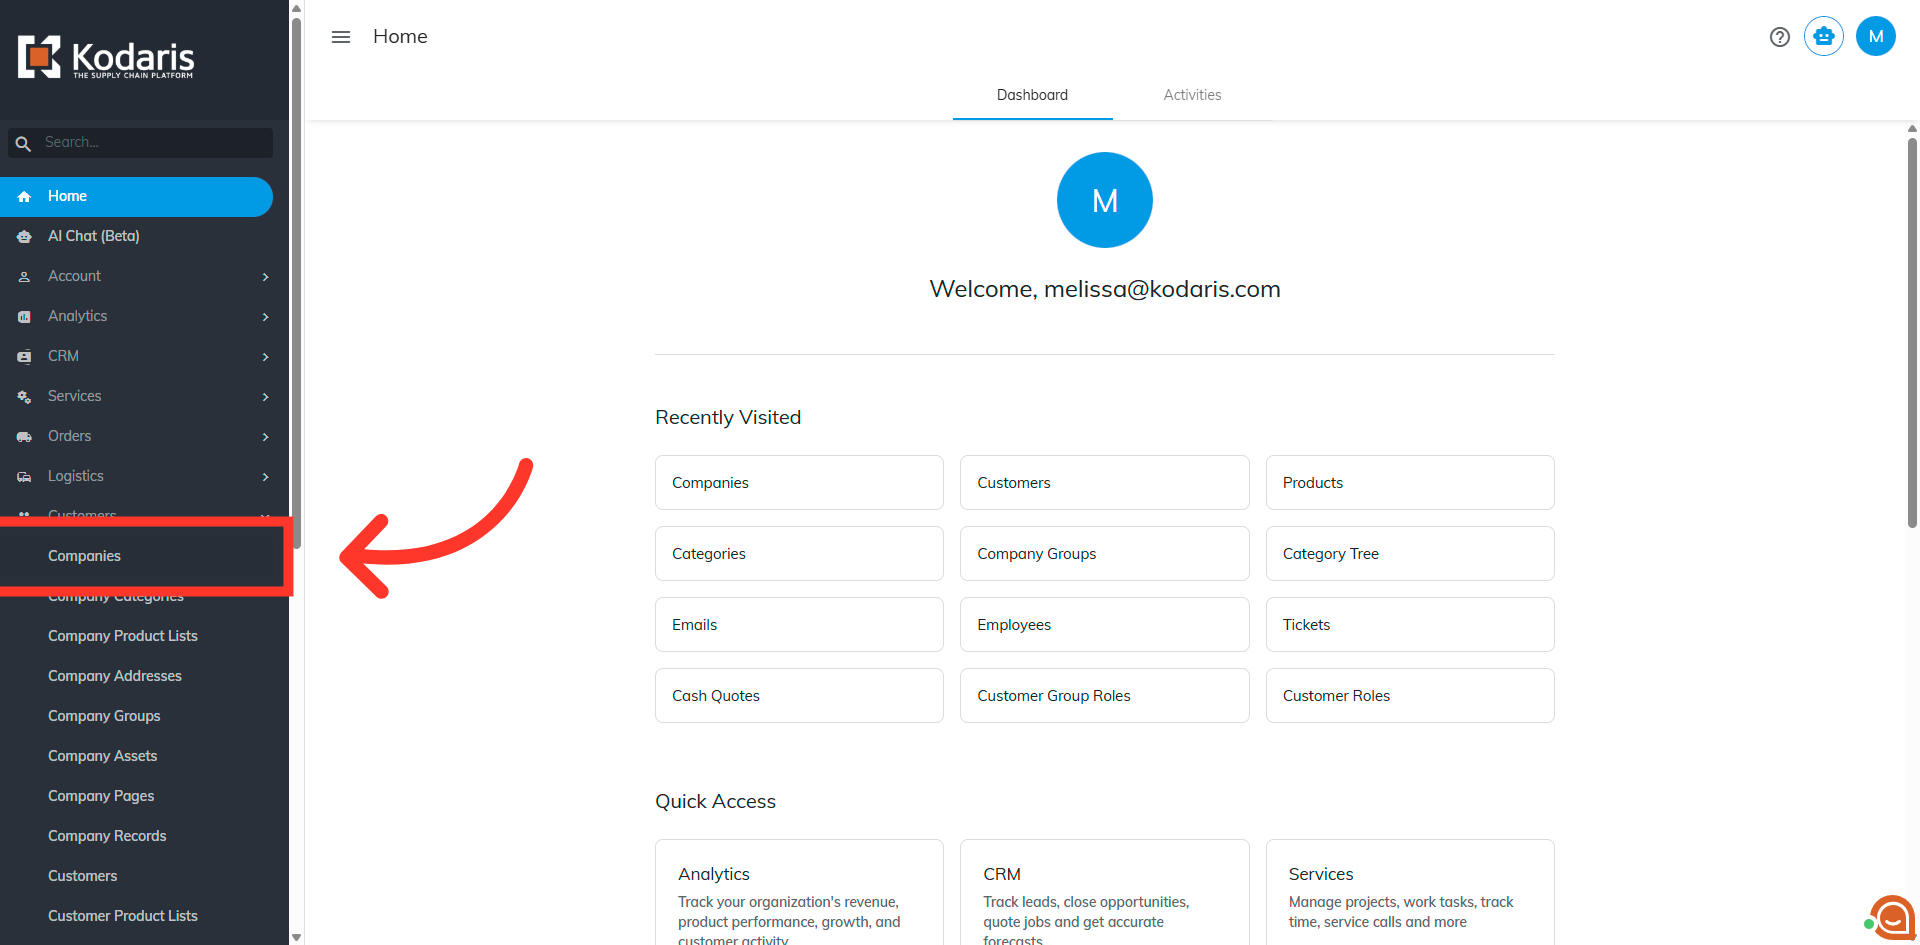The height and width of the screenshot is (945, 1920).
Task: Click the hamburger menu icon beside Home
Action: [x=341, y=37]
